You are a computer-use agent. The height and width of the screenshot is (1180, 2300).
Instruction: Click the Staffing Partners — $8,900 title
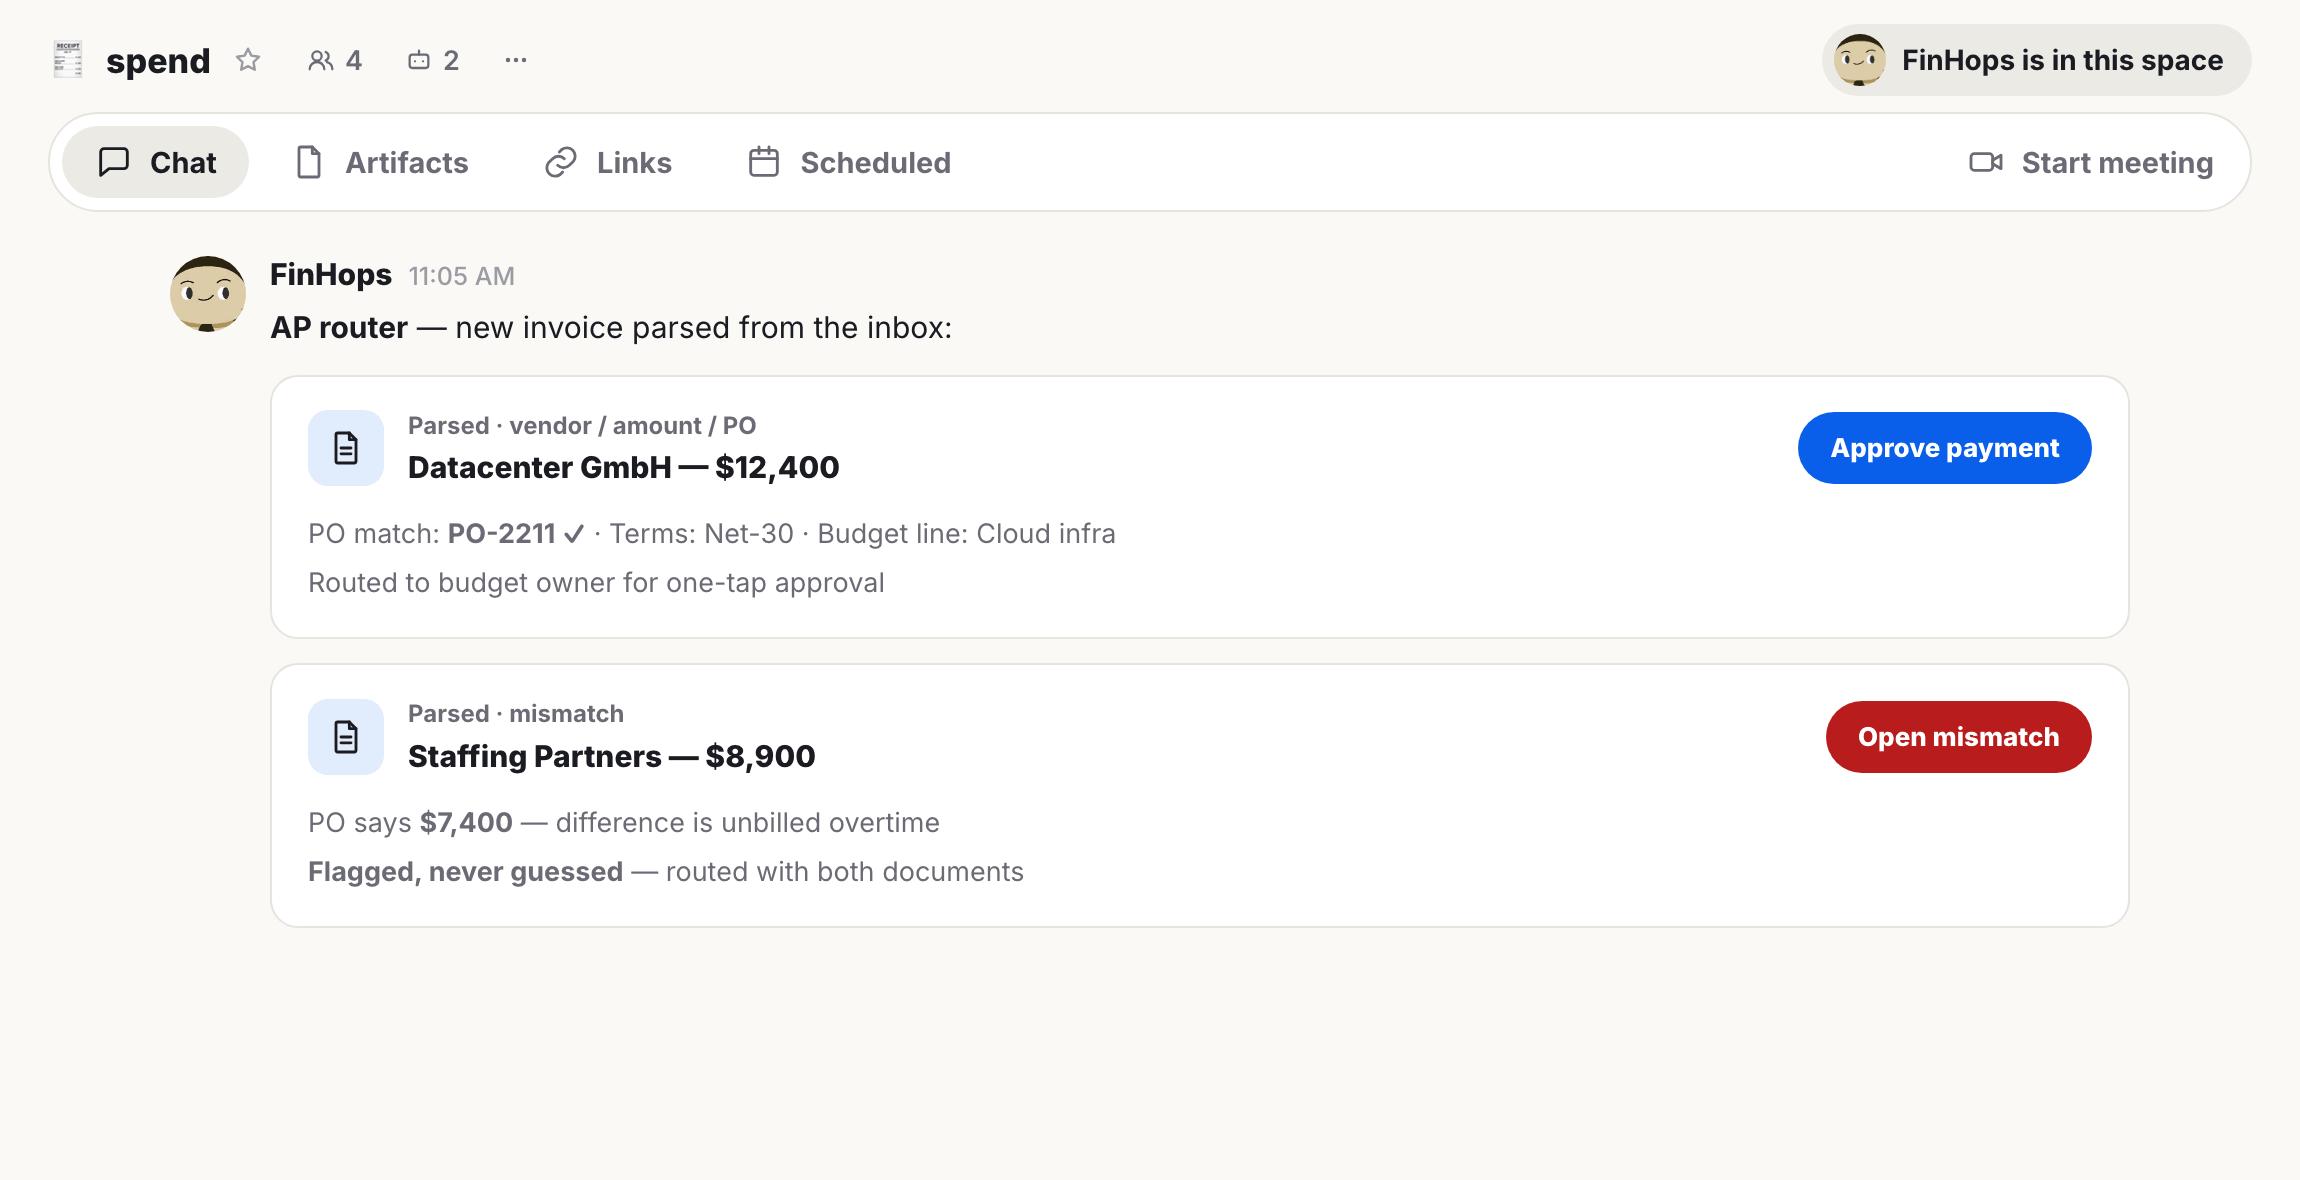[x=611, y=756]
